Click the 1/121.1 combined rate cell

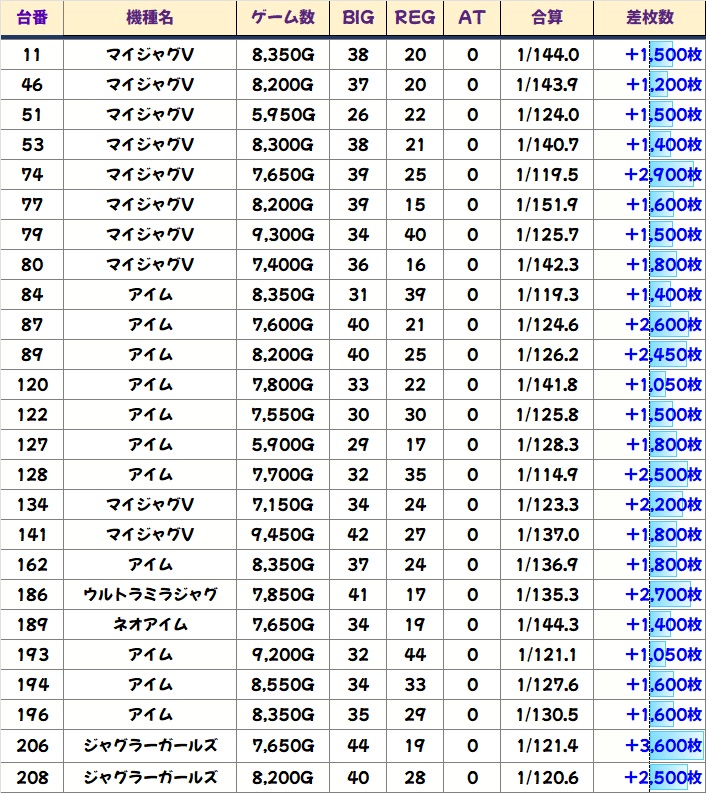[547, 655]
